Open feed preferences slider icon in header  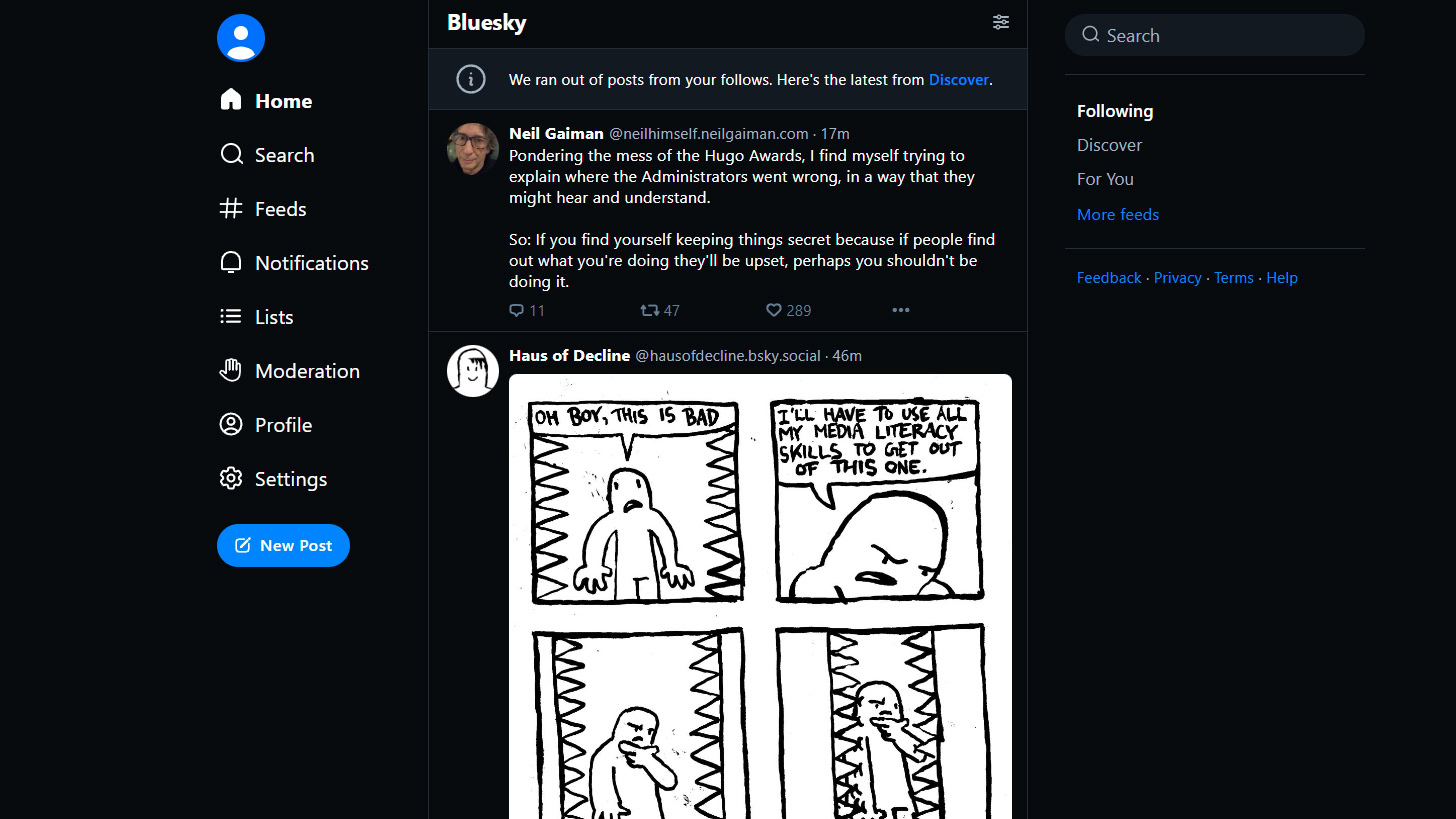pos(1000,22)
